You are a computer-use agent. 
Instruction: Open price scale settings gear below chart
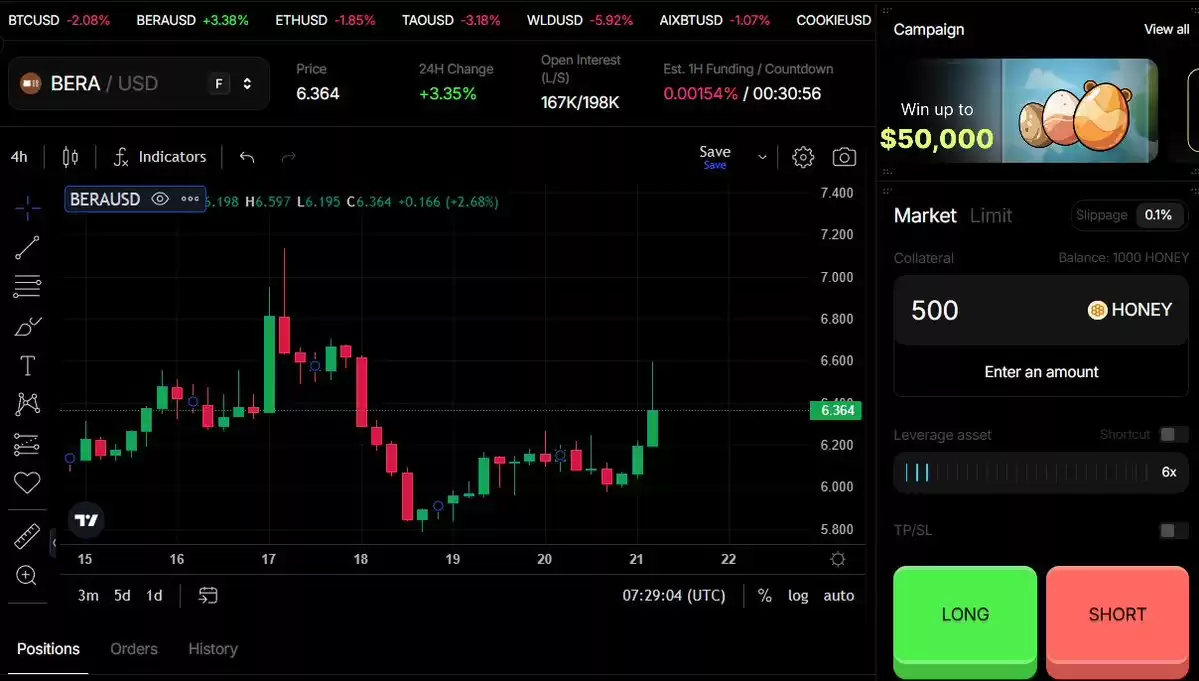[838, 559]
